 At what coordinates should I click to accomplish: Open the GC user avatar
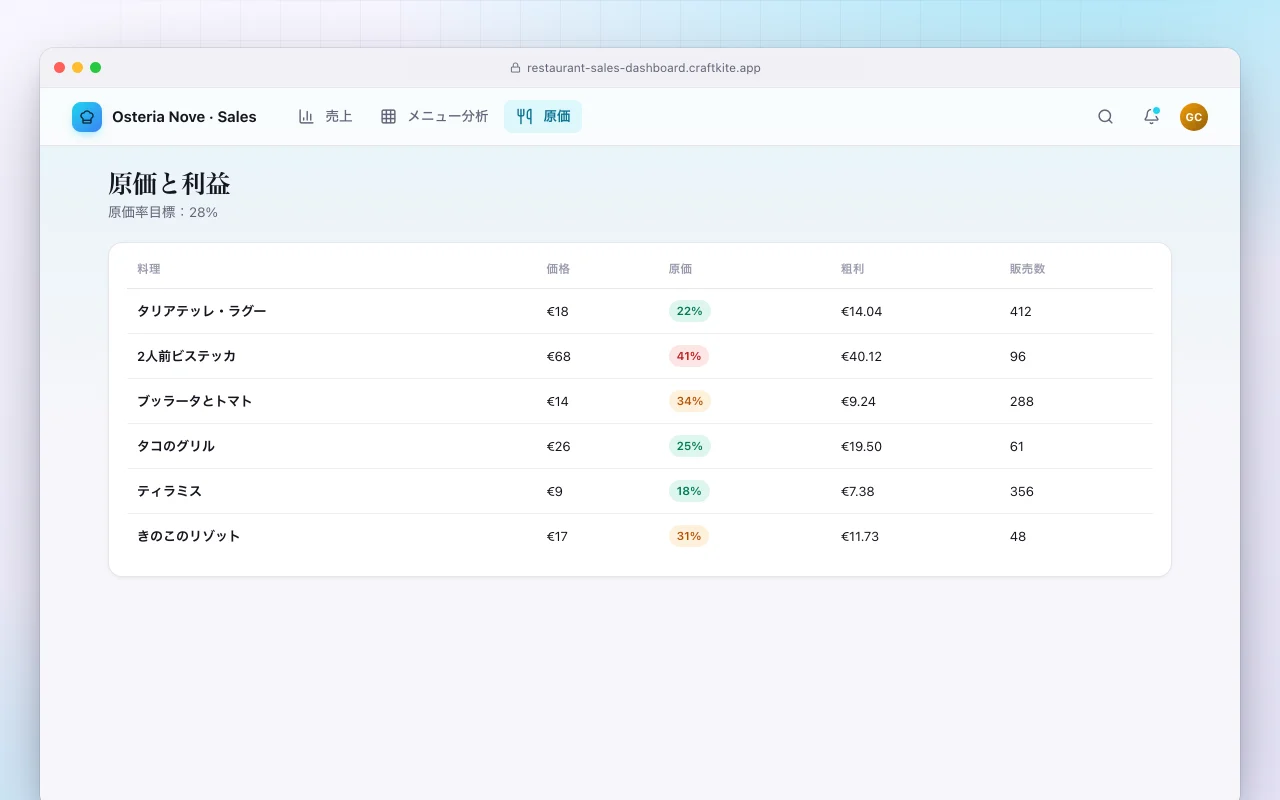point(1193,117)
